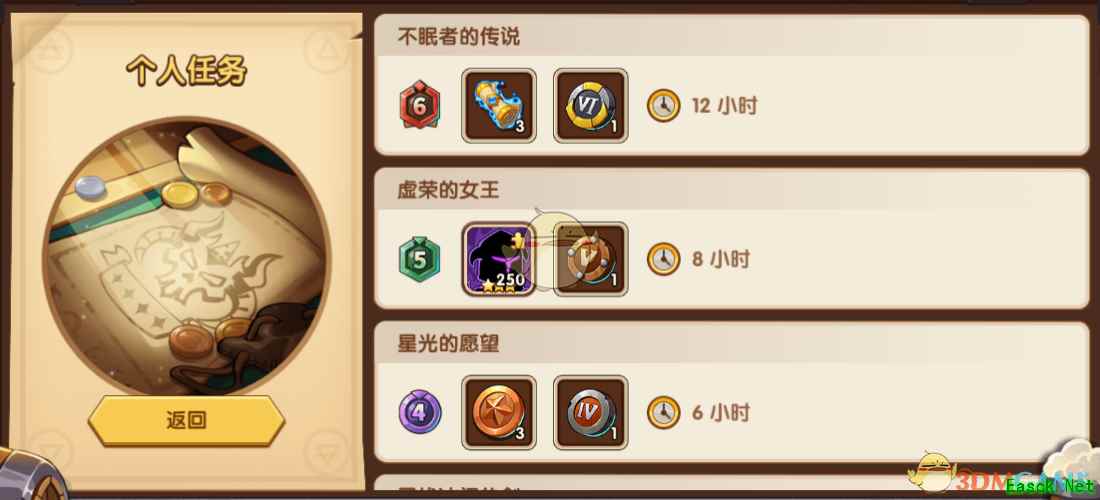
Task: Tap the IV badge reward icon
Action: [591, 412]
